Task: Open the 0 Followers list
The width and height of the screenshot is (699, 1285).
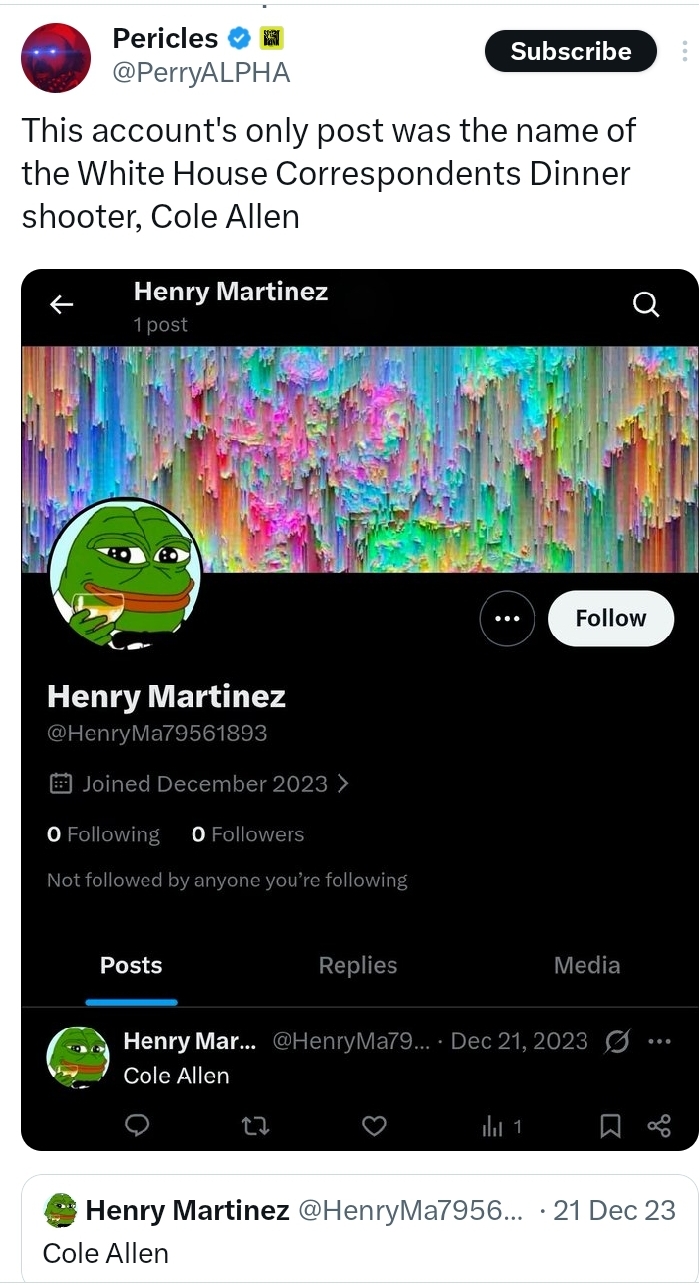Action: click(x=248, y=834)
